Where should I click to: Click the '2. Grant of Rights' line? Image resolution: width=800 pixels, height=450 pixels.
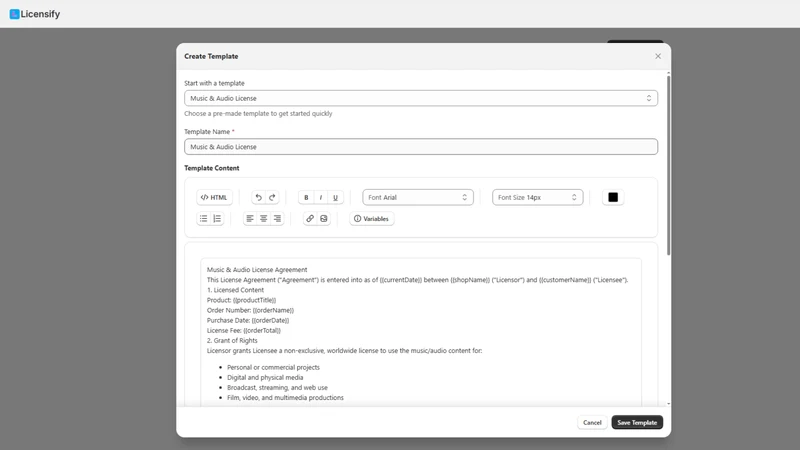click(232, 340)
